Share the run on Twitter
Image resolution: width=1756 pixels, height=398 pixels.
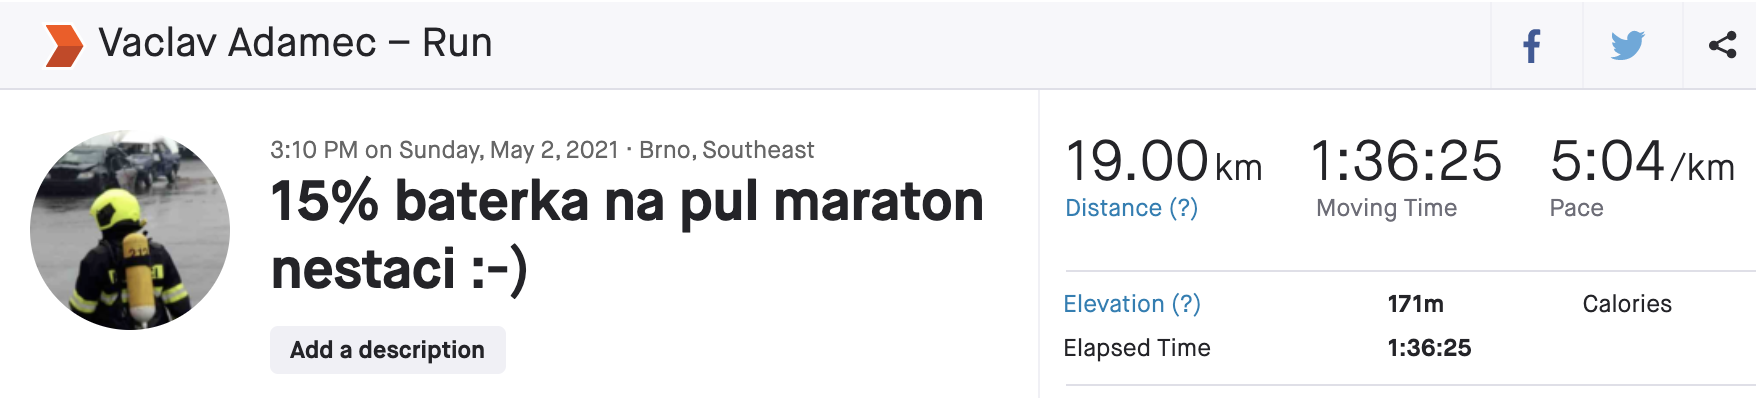[x=1628, y=46]
